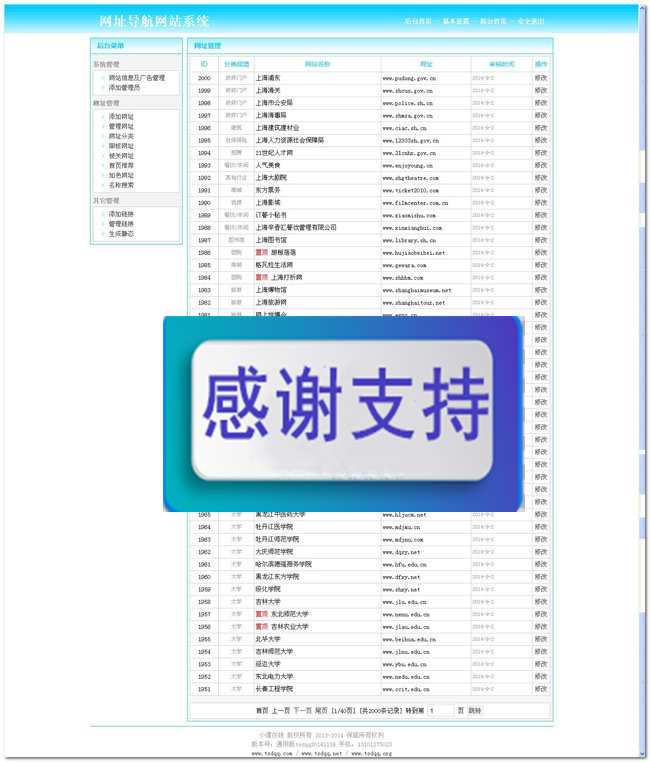Click 修改 in the 上海浦东 row

coord(541,78)
